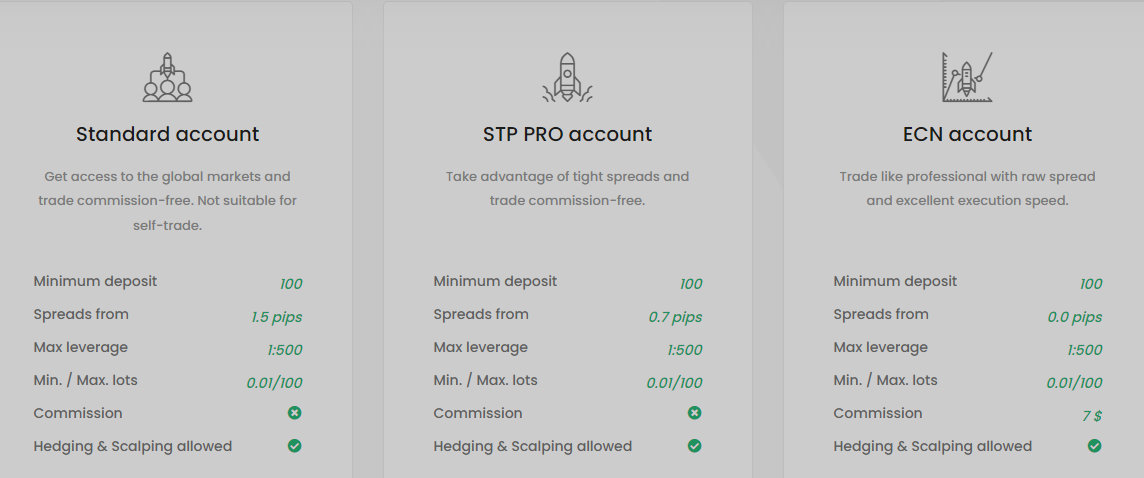Click the ECN account description text
Screen dimensions: 1144x478
click(967, 188)
